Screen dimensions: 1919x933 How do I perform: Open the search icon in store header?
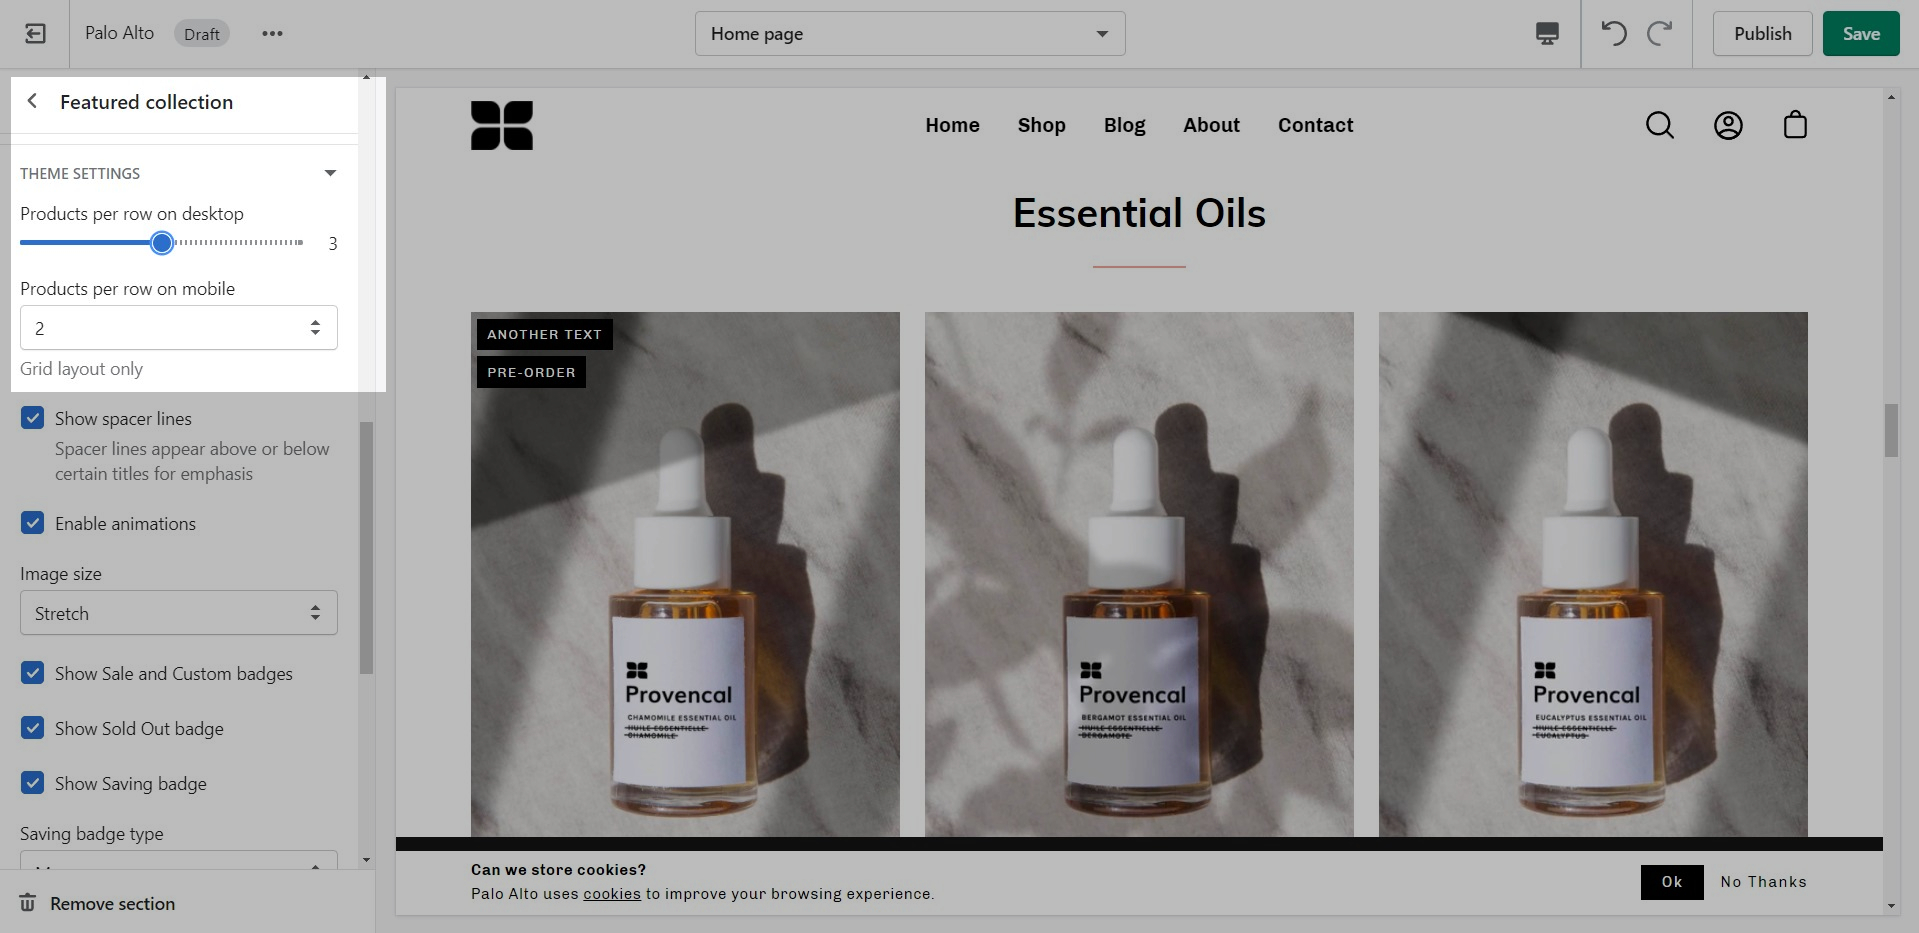(1660, 125)
